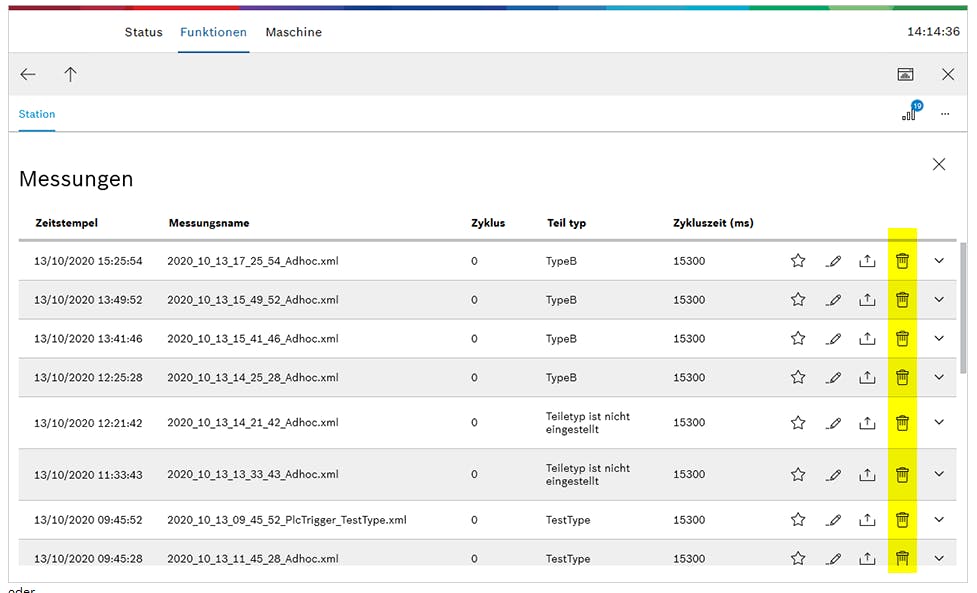This screenshot has width=977, height=593.
Task: Toggle favorite star for 12:25:28 measurement
Action: (798, 377)
